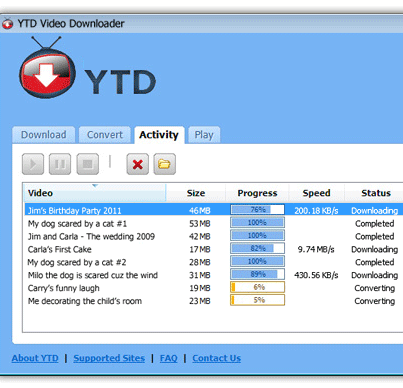Switch to the Download tab
Screen dimensions: 403x388
(44, 135)
